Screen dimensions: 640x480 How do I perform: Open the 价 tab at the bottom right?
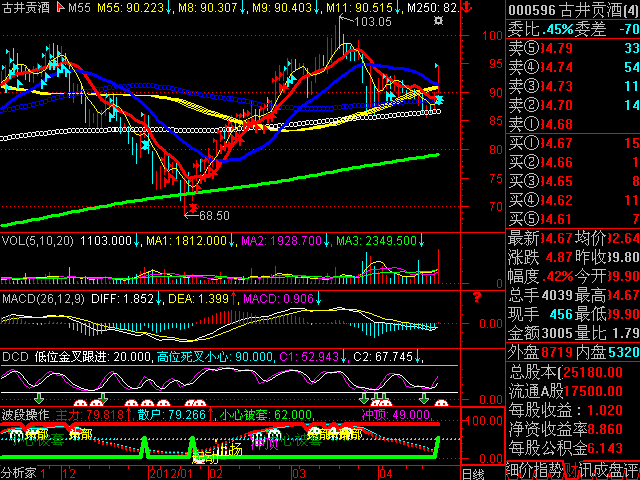point(527,469)
